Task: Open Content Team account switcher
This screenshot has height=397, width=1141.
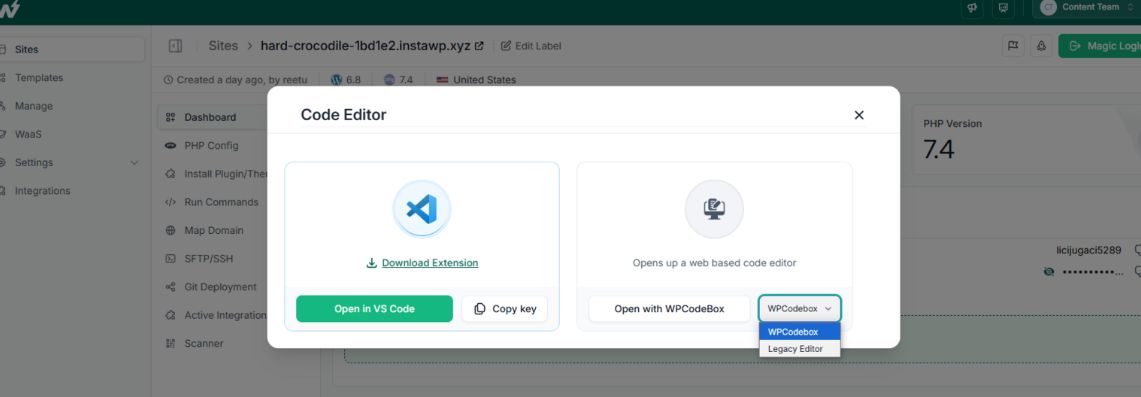Action: click(1087, 7)
